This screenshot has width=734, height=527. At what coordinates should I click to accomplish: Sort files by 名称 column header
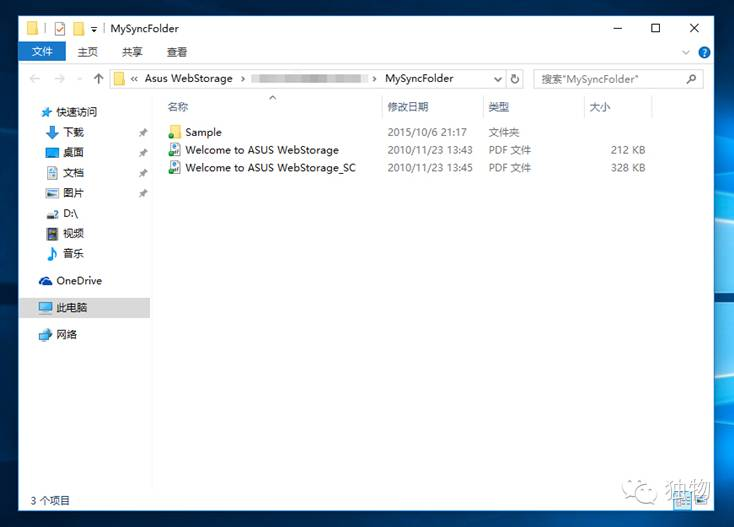(178, 107)
